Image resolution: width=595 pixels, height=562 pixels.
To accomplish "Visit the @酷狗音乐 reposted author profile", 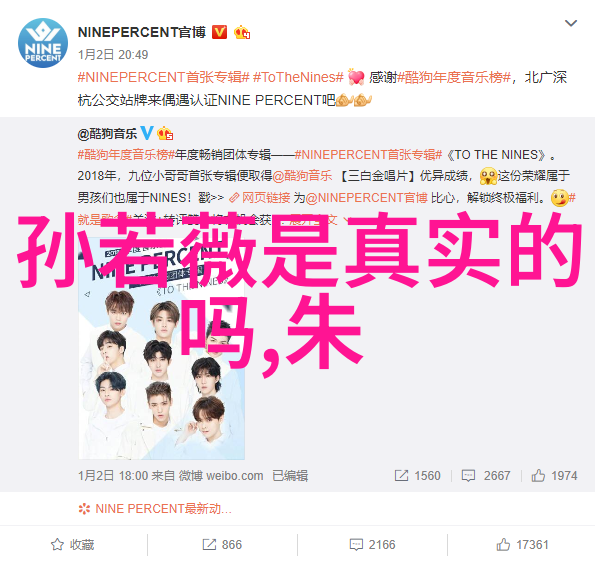I will (107, 134).
